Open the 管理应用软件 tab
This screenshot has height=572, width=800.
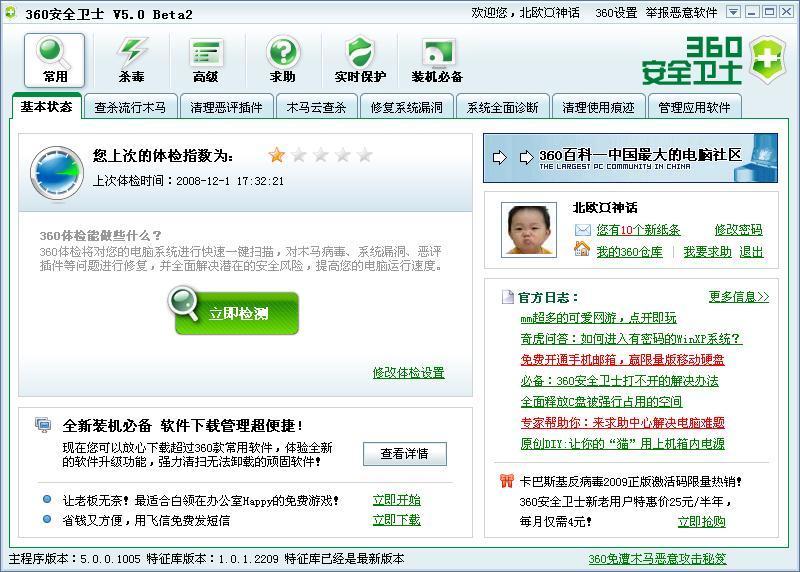coord(694,107)
